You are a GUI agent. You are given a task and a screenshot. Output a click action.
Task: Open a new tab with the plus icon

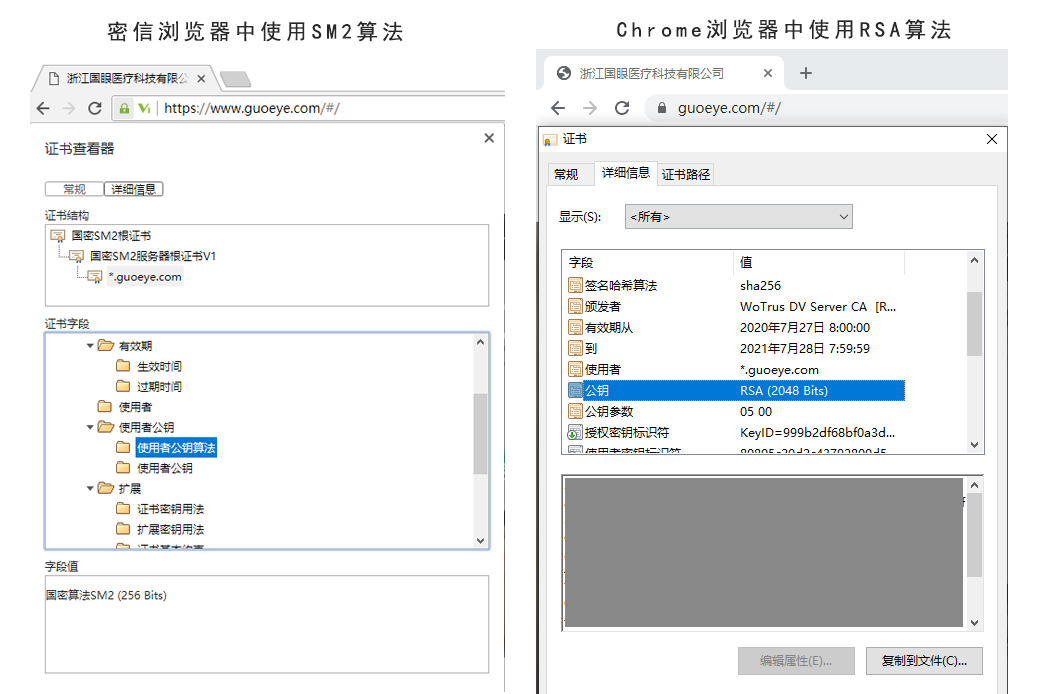click(x=806, y=73)
